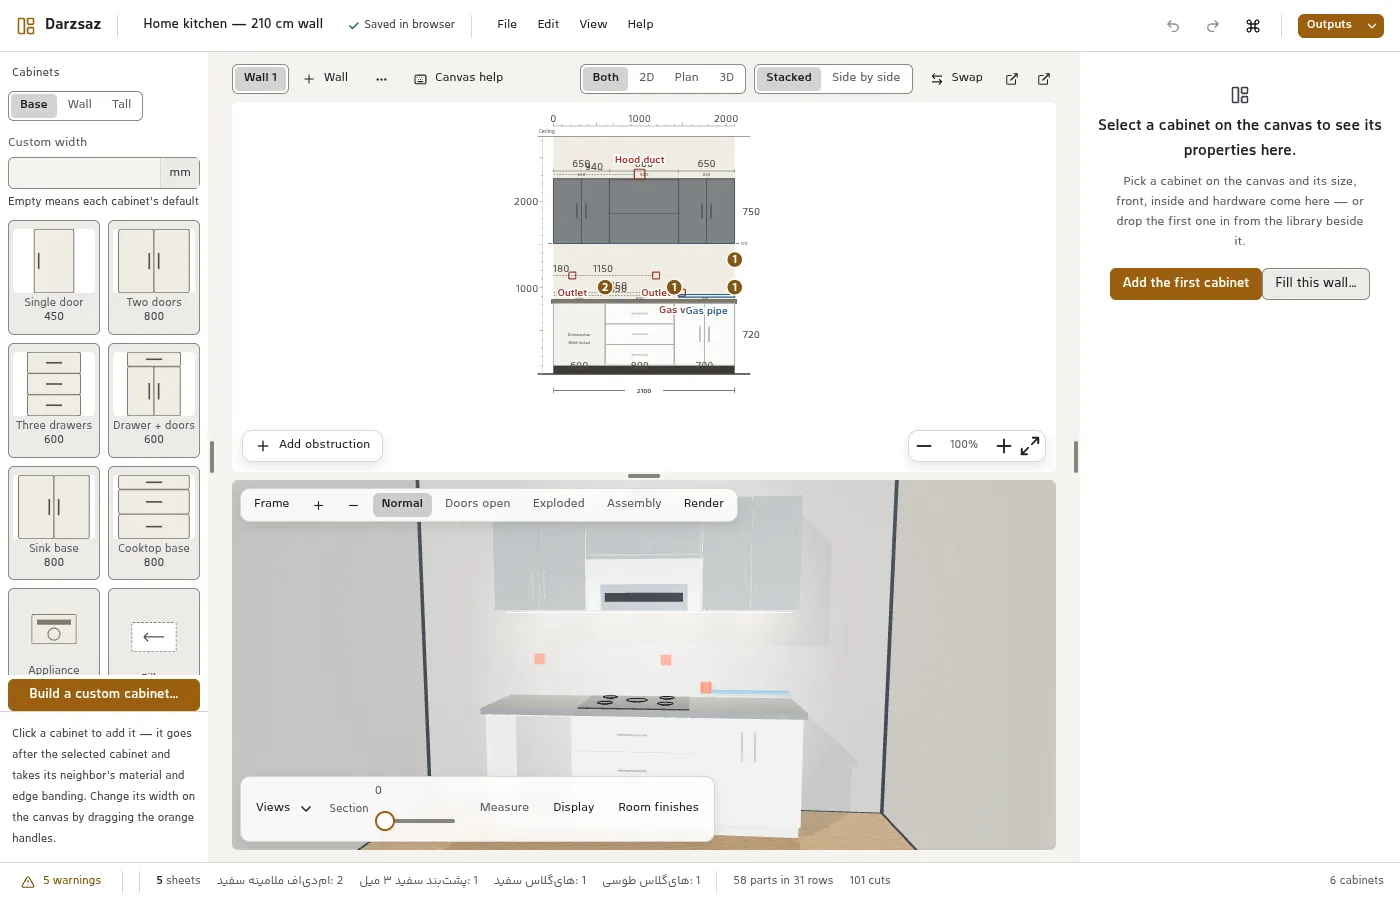Add a Three drawers 600 cabinet
This screenshot has width=1400, height=900.
pos(54,400)
